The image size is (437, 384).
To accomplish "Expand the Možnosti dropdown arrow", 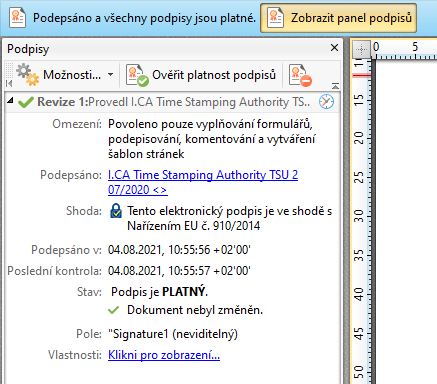I will point(111,75).
